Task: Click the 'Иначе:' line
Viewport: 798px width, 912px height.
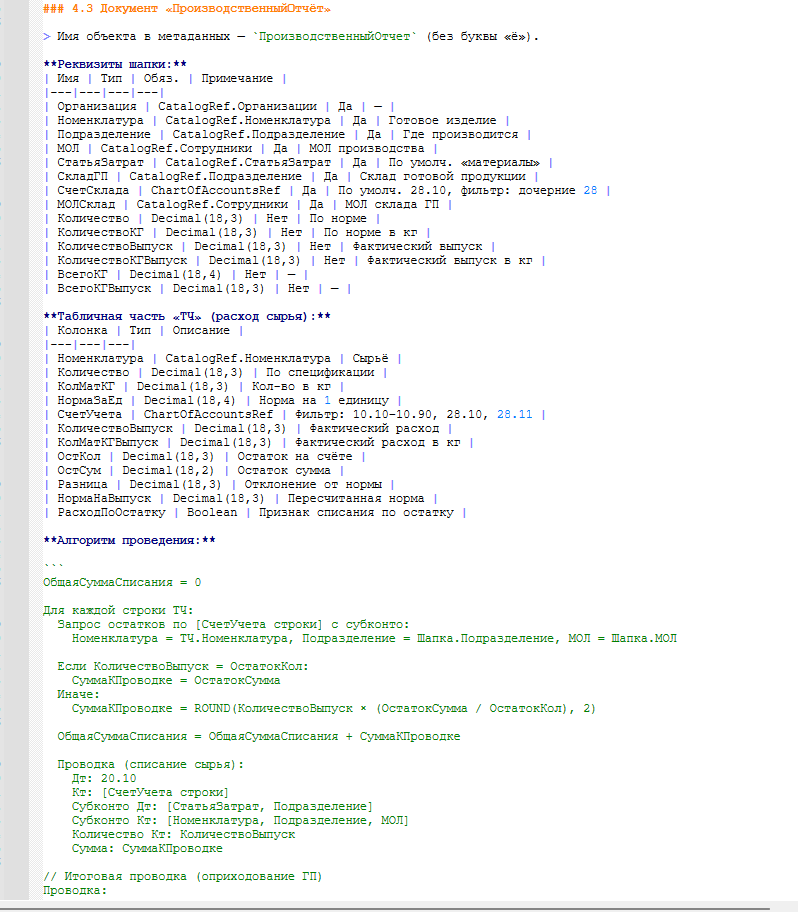Action: pos(79,694)
